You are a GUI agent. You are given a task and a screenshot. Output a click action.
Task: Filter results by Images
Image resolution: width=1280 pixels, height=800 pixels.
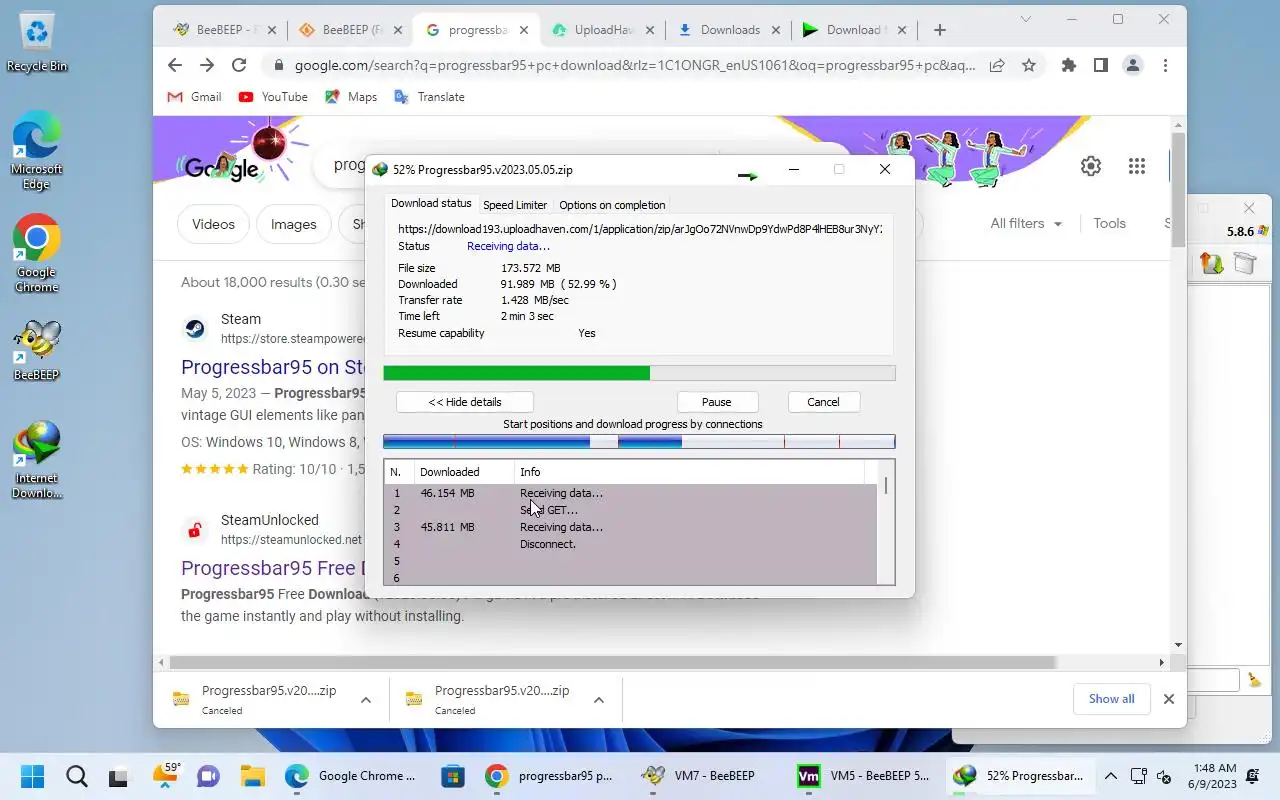293,224
